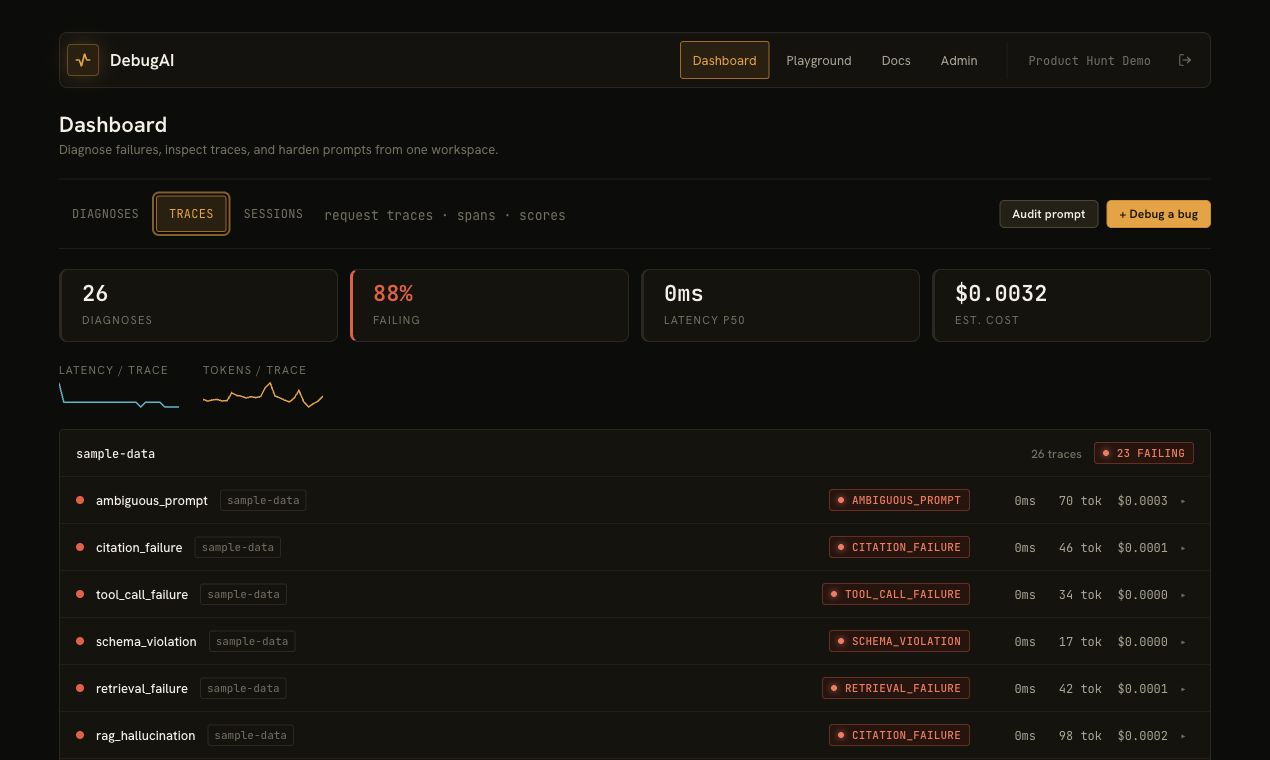The width and height of the screenshot is (1270, 760).
Task: Click the $0.0002 cost value
Action: pos(1143,735)
